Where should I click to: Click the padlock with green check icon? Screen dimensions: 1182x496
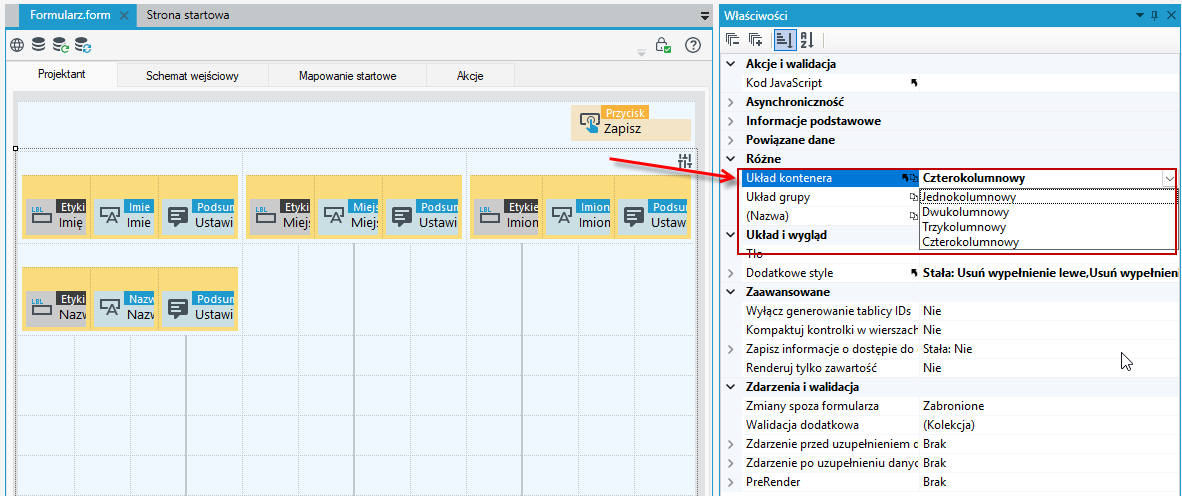pyautogui.click(x=663, y=45)
